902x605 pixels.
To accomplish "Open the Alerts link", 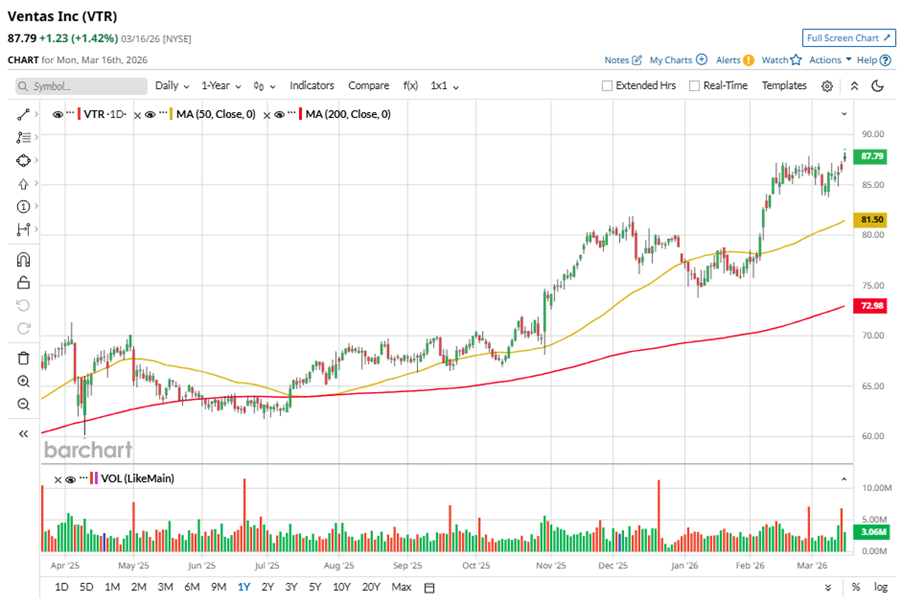I will coord(735,60).
